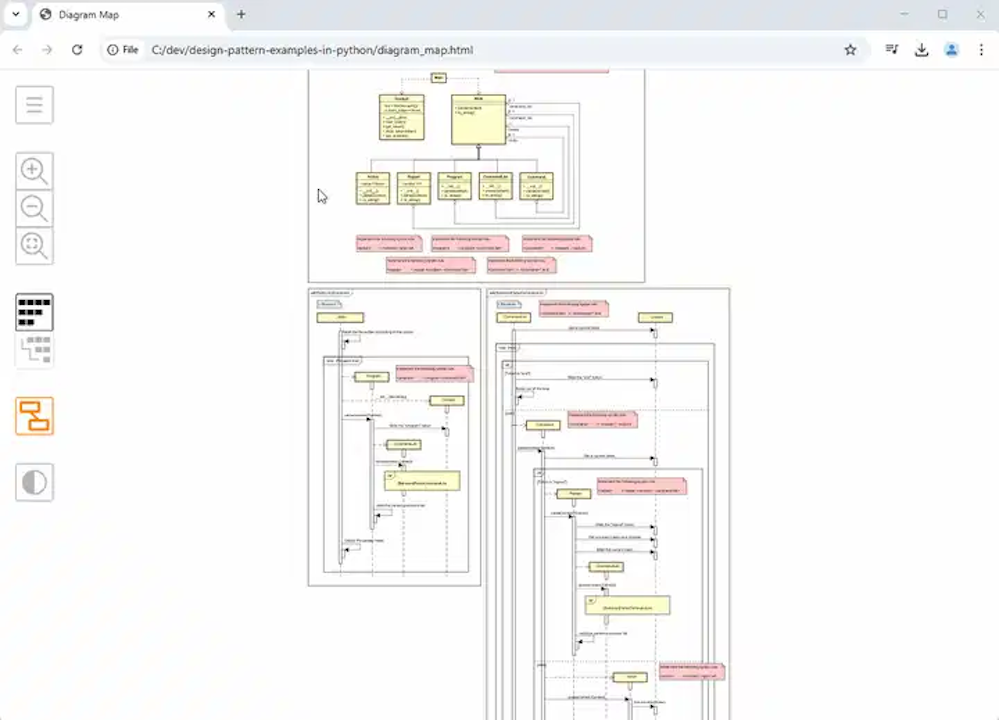Close the Diagram Map tab

click(x=212, y=14)
